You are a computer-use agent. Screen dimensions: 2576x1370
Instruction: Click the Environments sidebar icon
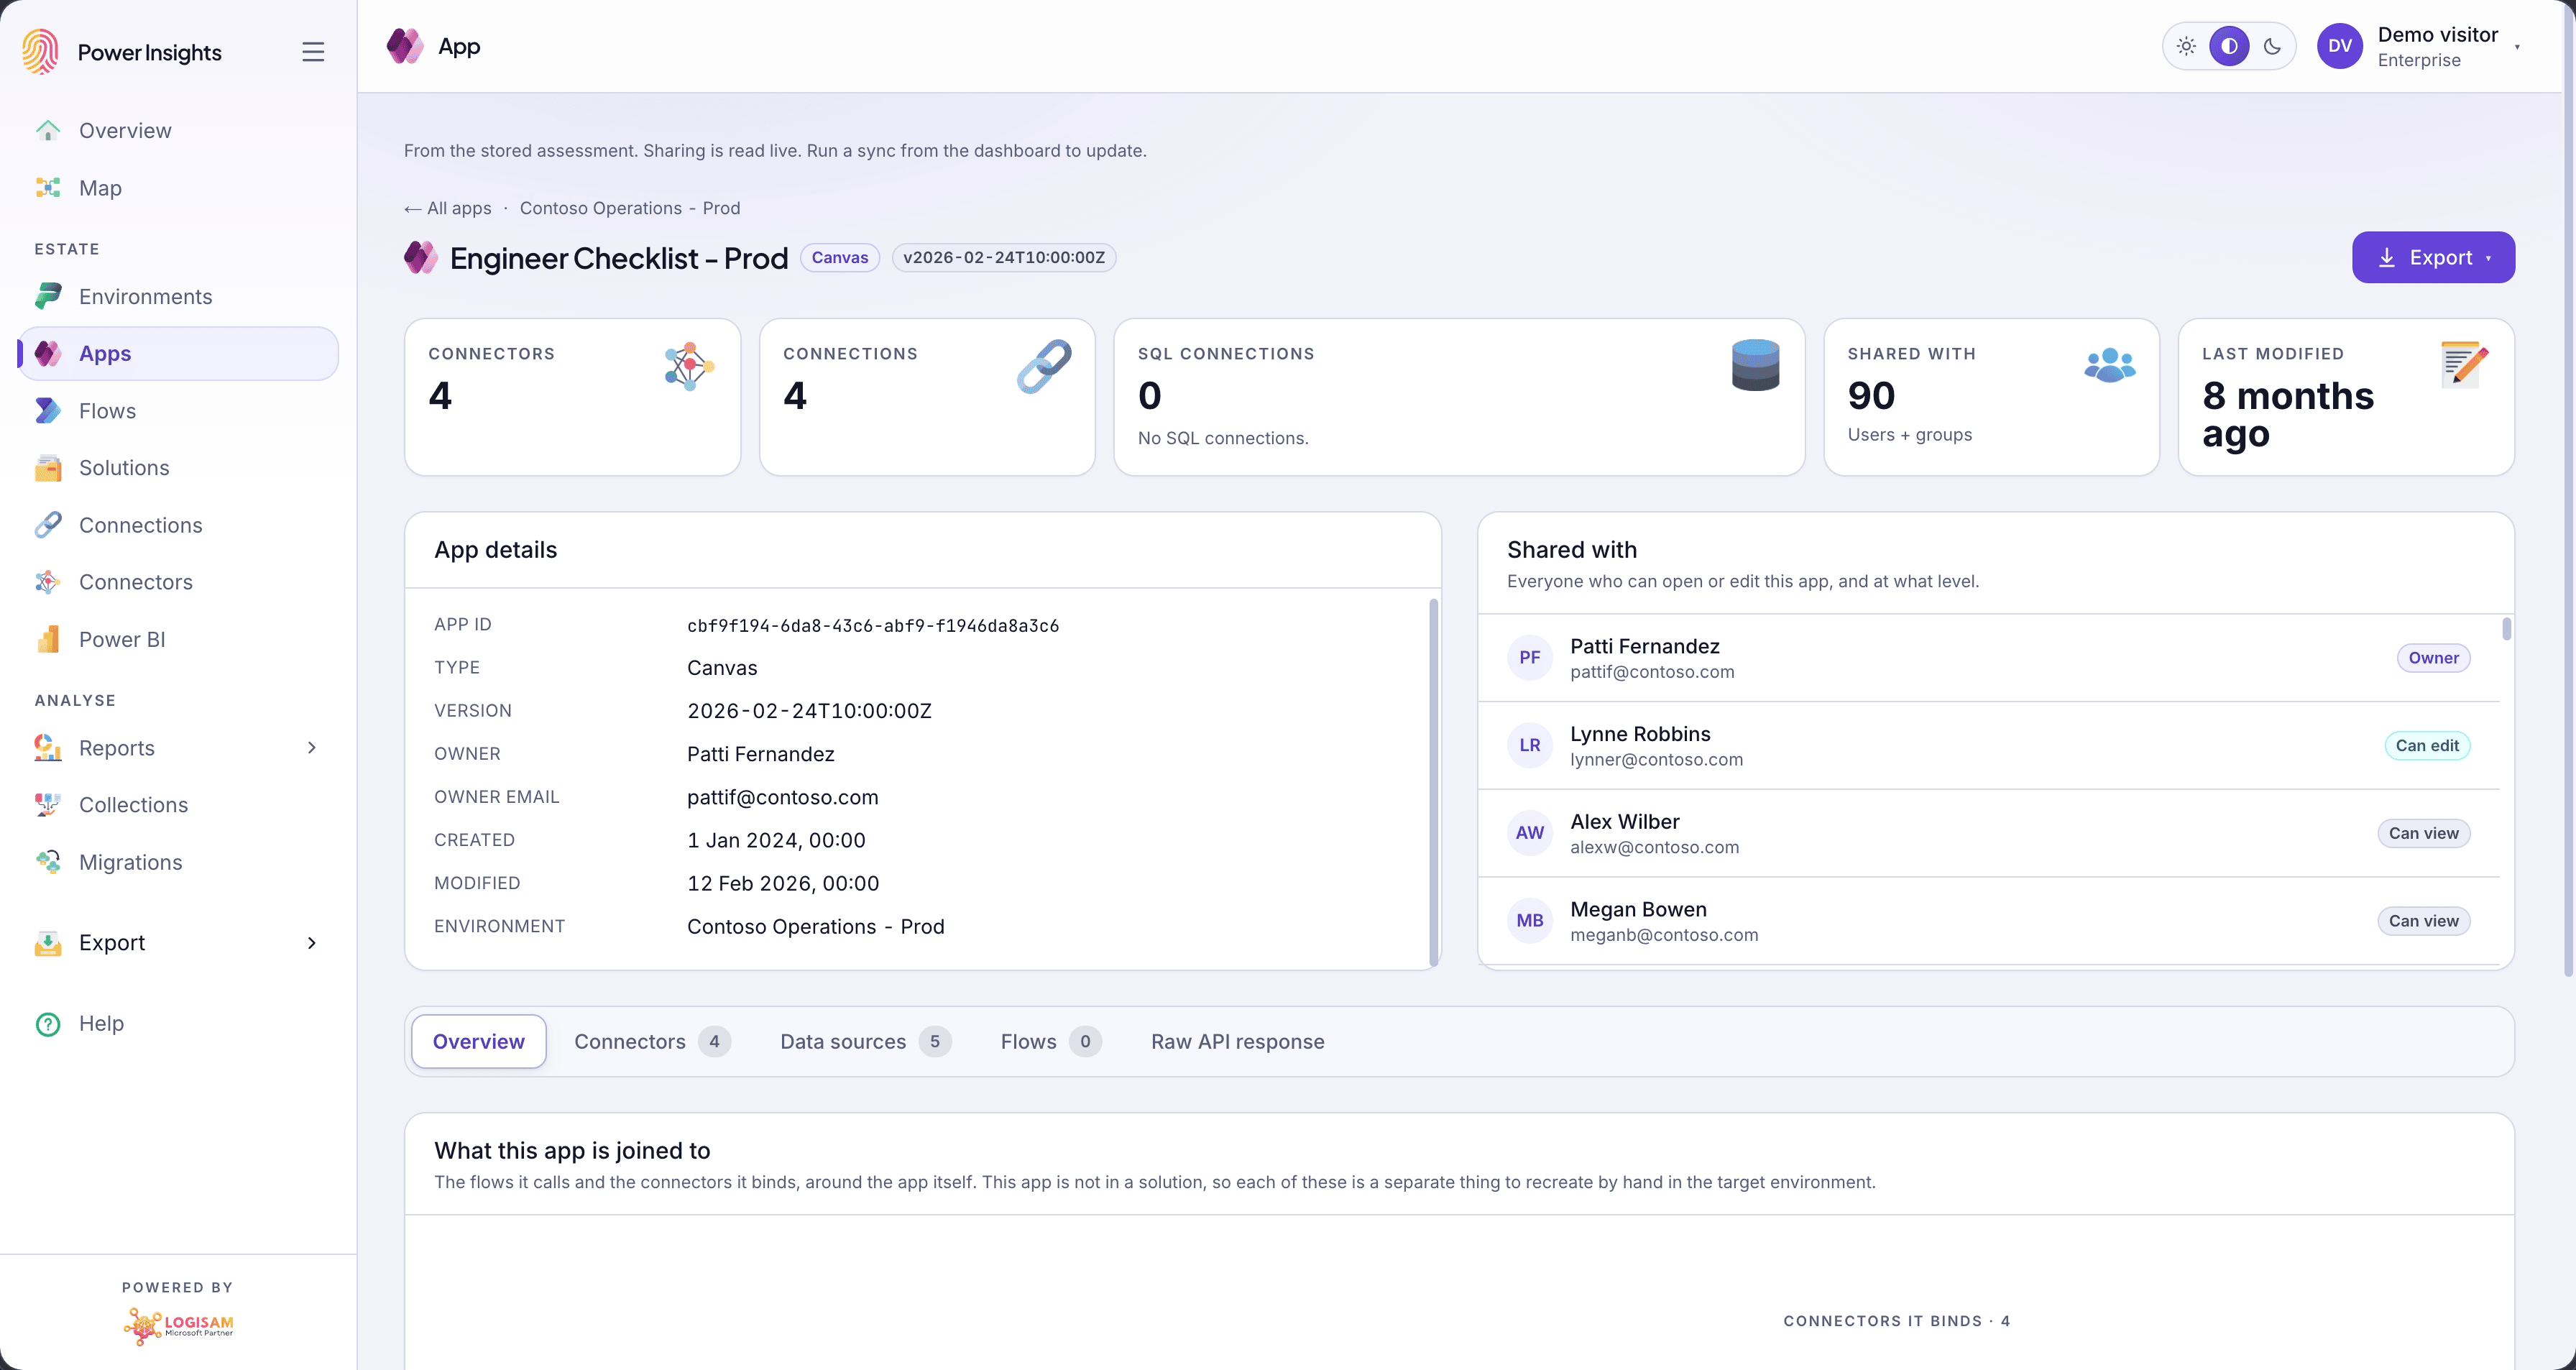(x=48, y=296)
